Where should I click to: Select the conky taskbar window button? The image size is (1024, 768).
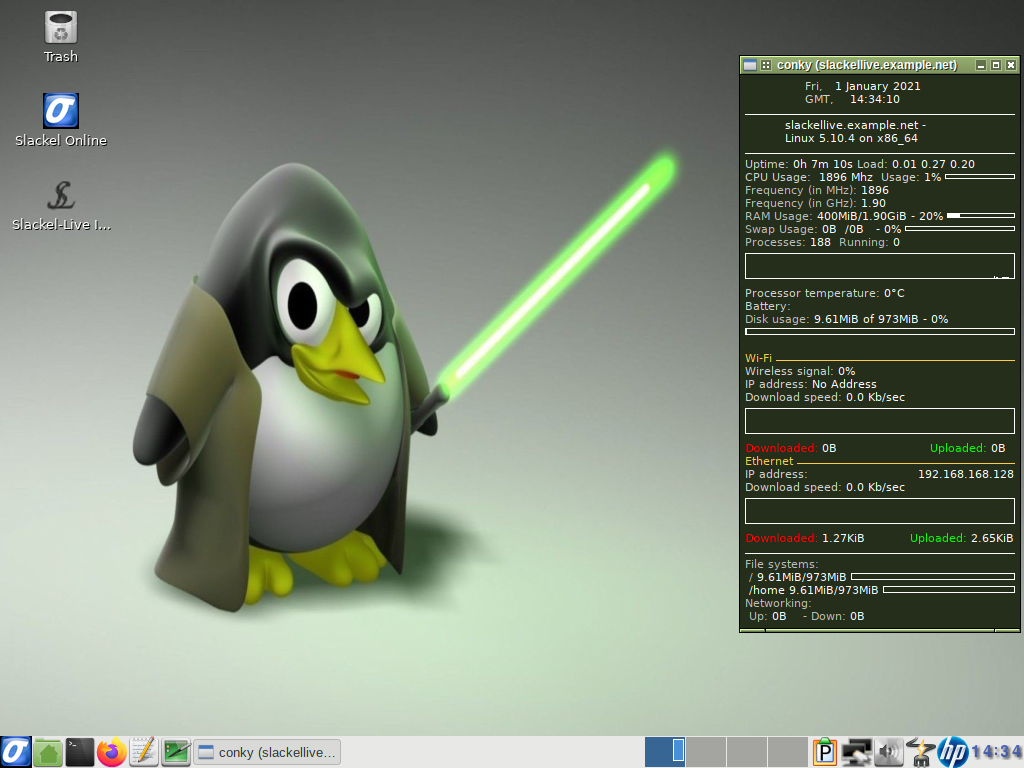coord(267,752)
